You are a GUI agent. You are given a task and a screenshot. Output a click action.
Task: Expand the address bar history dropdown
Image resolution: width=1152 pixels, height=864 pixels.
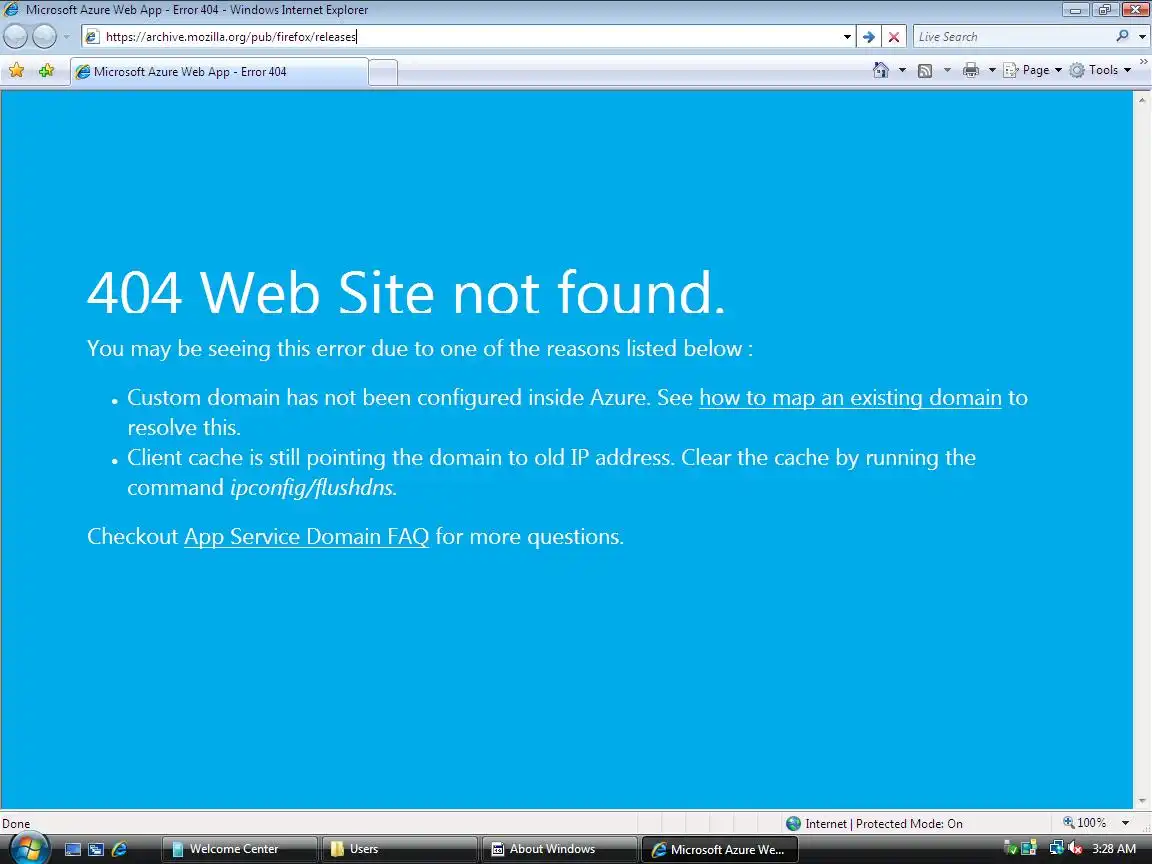click(847, 37)
